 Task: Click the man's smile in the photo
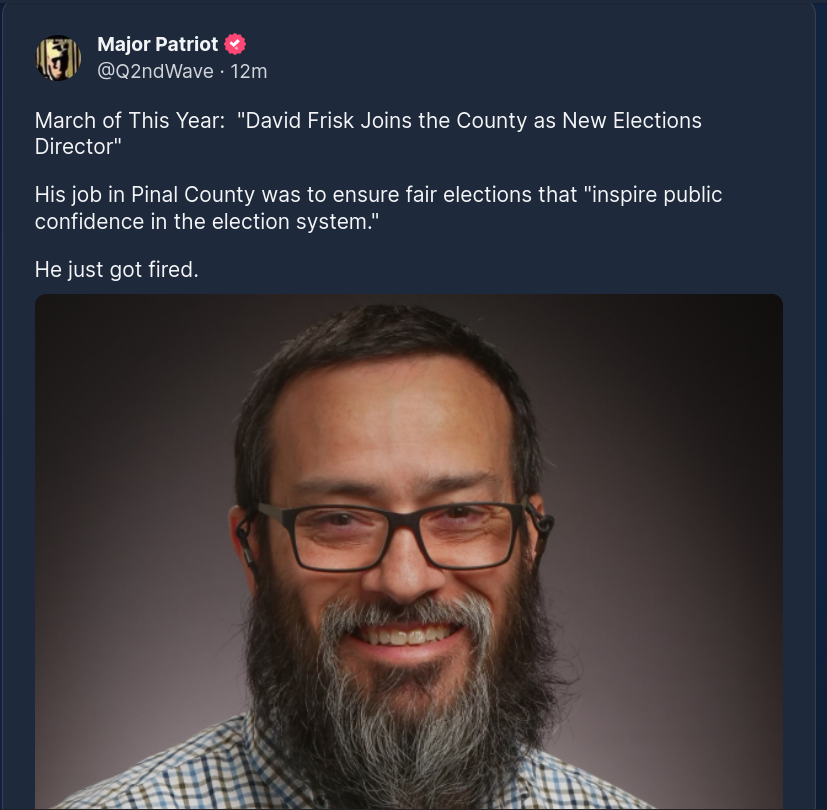coord(406,635)
